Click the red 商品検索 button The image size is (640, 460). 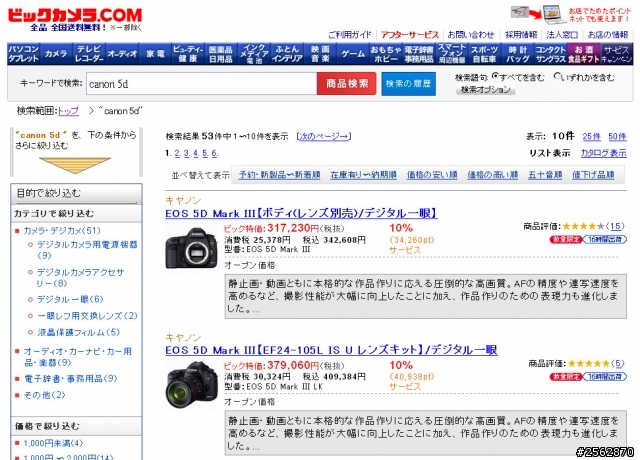[x=347, y=84]
